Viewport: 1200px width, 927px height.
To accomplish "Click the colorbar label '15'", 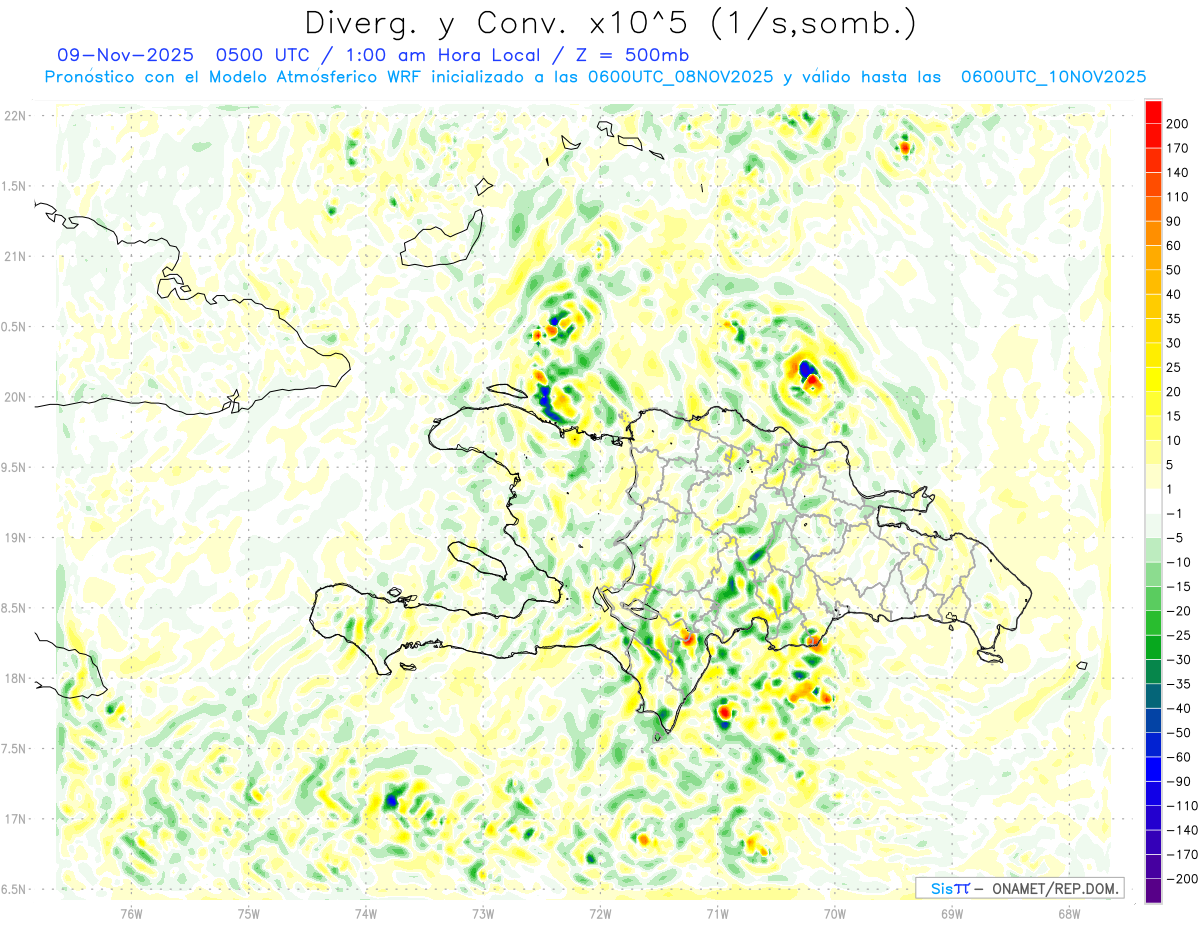I will [x=1173, y=416].
